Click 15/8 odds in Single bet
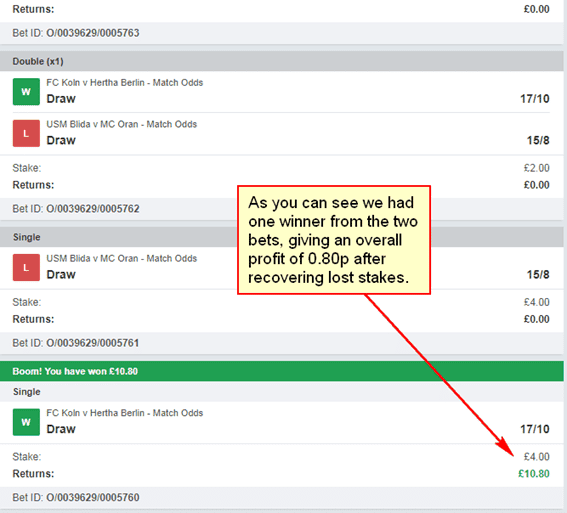The image size is (567, 513). tap(538, 274)
